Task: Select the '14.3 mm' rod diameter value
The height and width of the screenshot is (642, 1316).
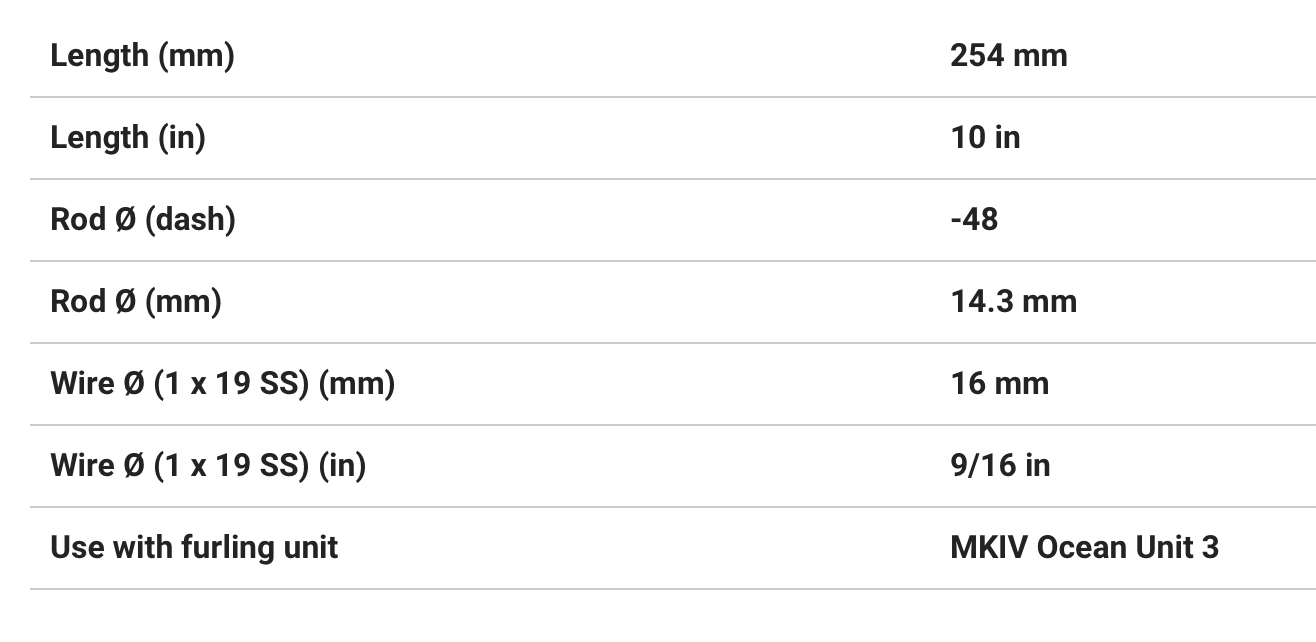Action: 1013,301
